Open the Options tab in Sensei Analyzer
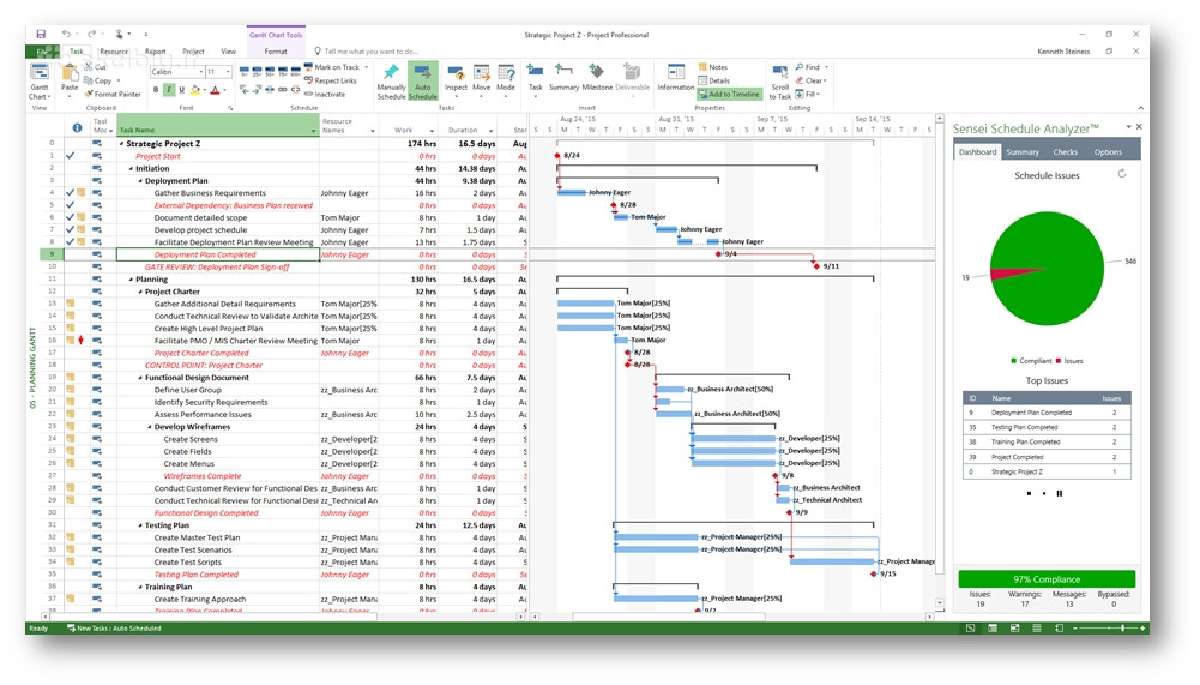Screen dimensions: 1200x685 tap(1108, 152)
